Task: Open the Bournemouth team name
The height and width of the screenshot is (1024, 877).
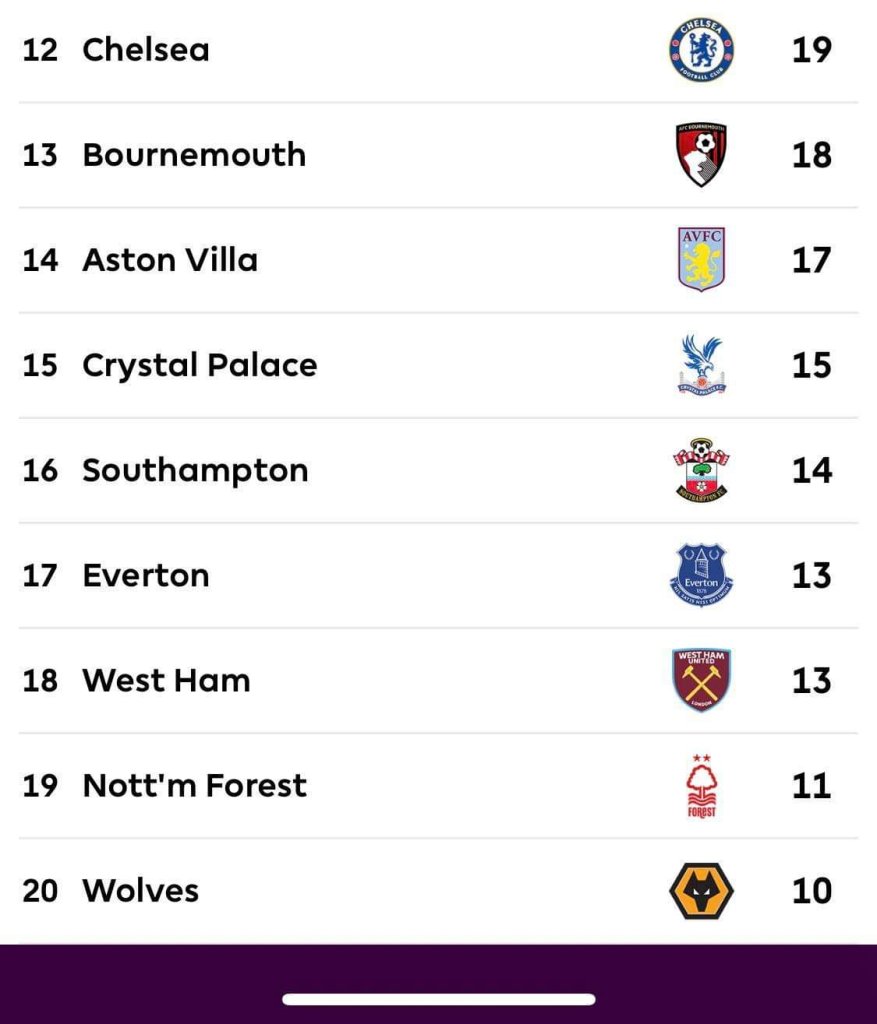Action: (x=194, y=155)
